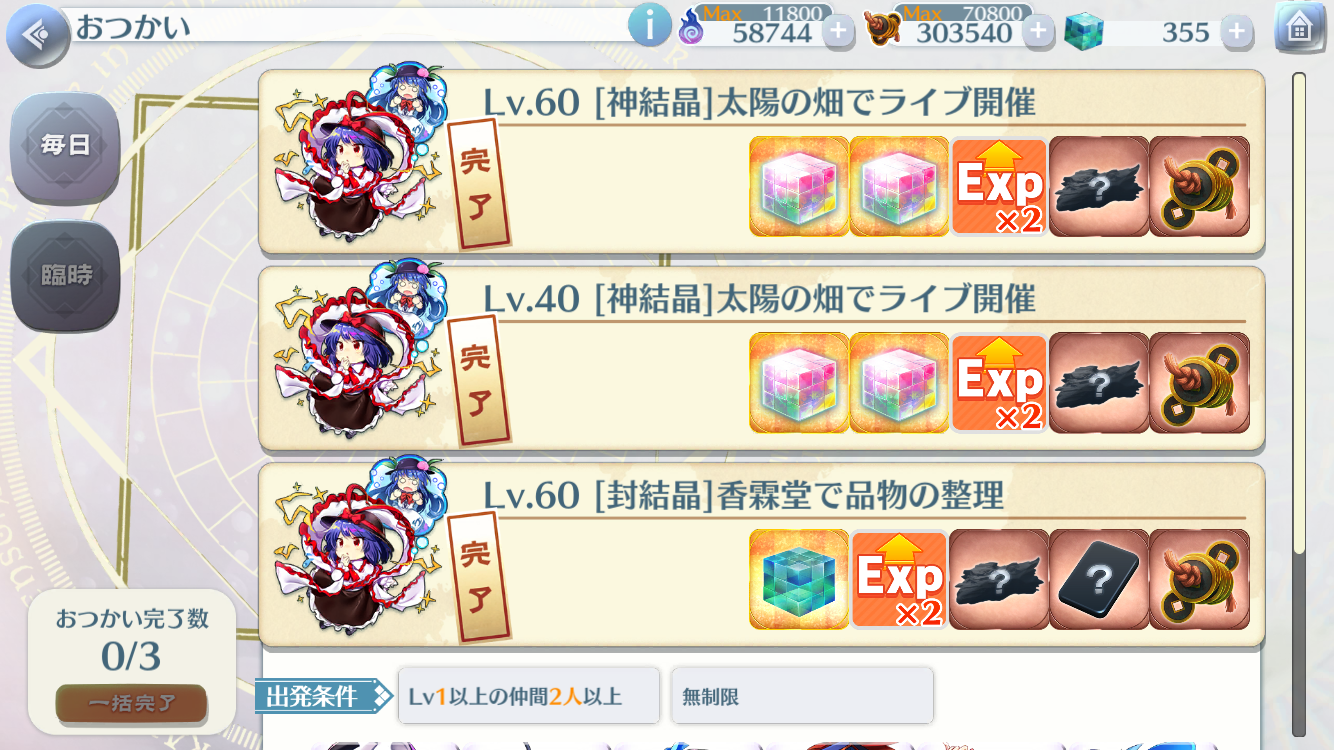The image size is (1334, 750).
Task: Select the 毎日 daily tab
Action: click(x=65, y=147)
